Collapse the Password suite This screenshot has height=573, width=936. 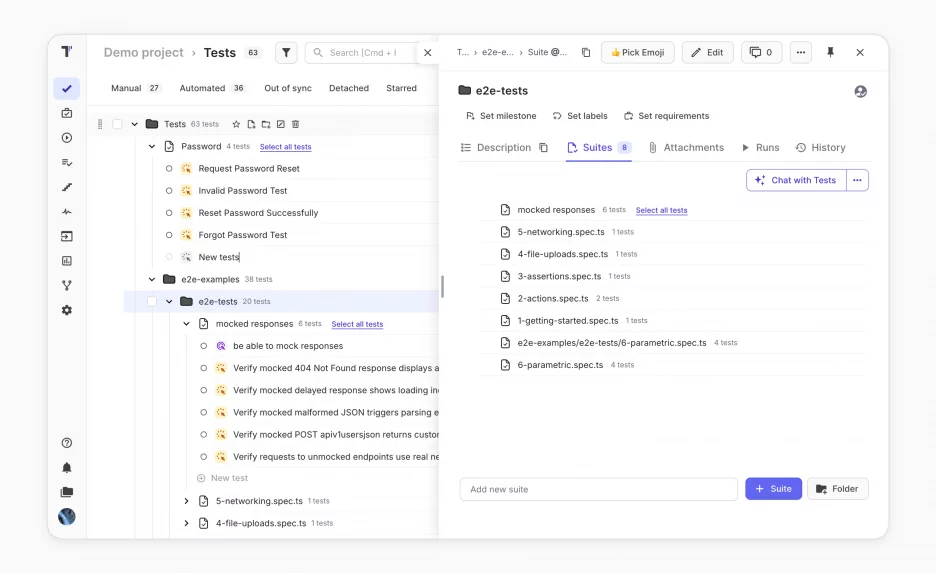tap(152, 146)
